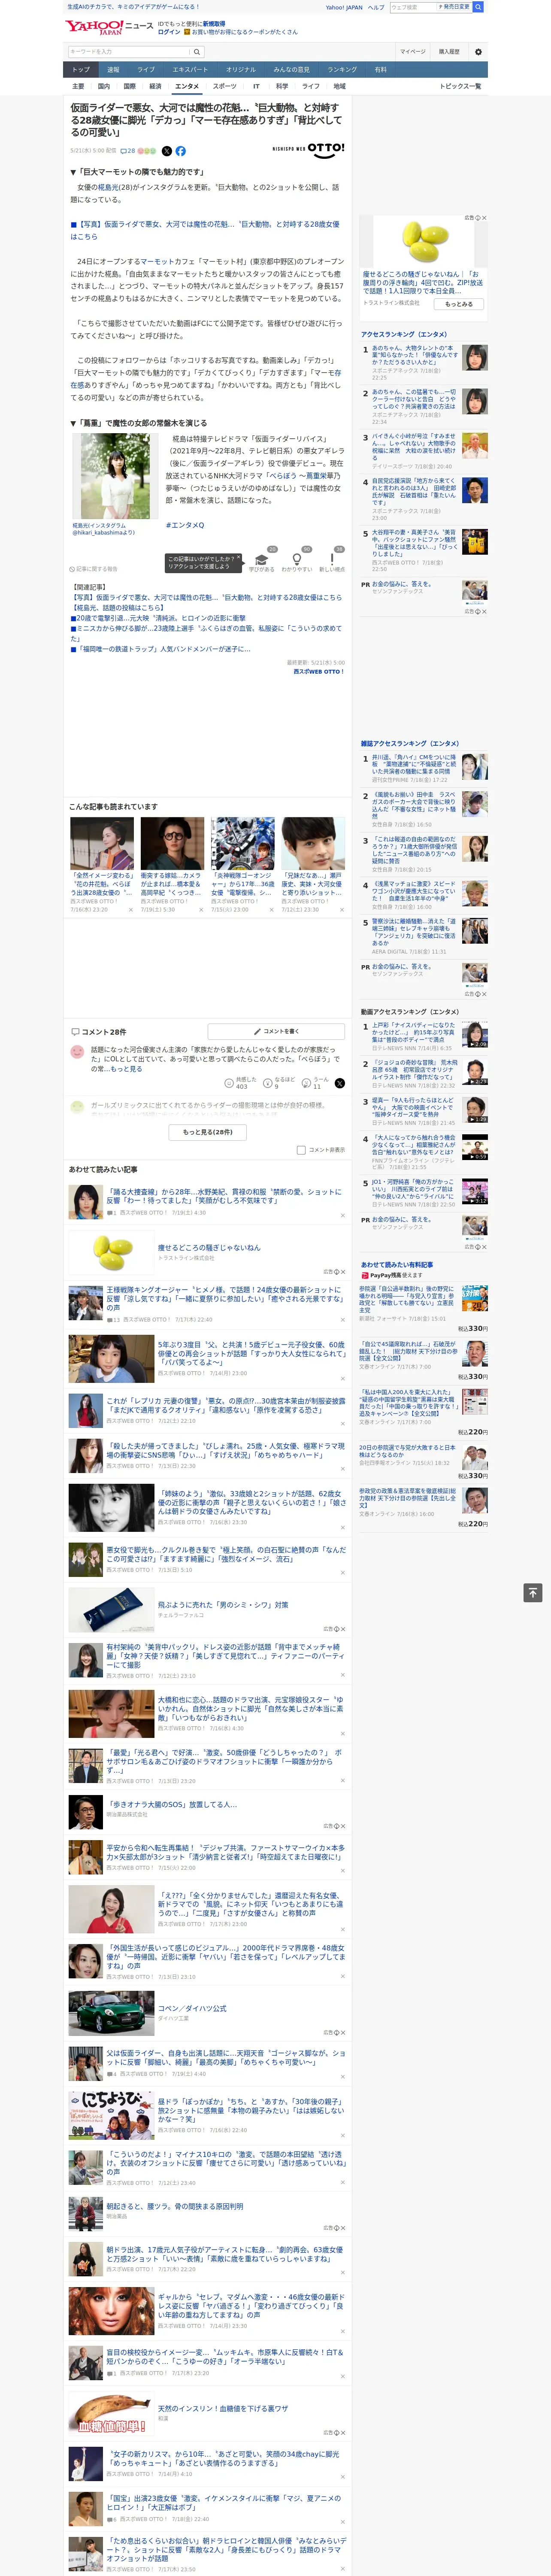Image resolution: width=551 pixels, height=2576 pixels.
Task: Click the search magnifier button beside keyword box
Action: point(197,51)
